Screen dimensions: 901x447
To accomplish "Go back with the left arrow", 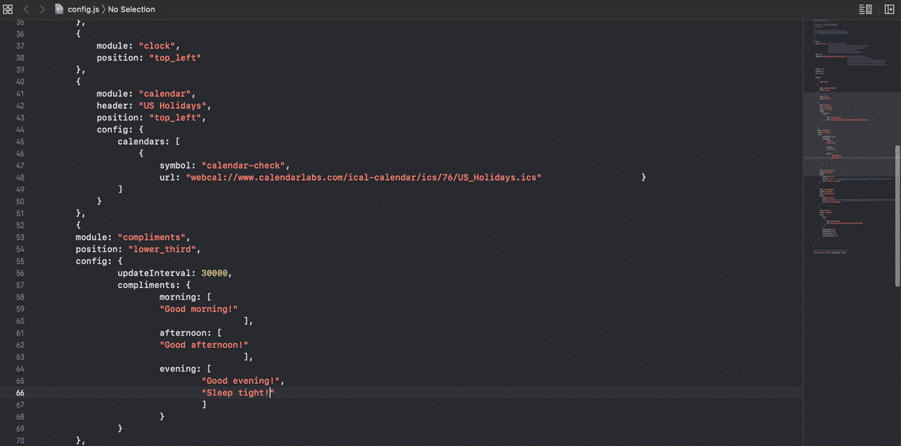I will (26, 9).
